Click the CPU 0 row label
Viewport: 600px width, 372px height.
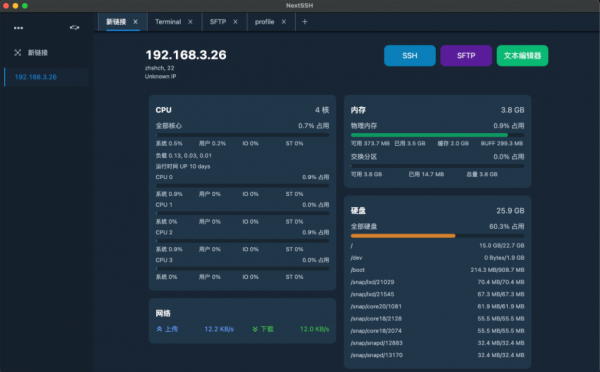164,177
